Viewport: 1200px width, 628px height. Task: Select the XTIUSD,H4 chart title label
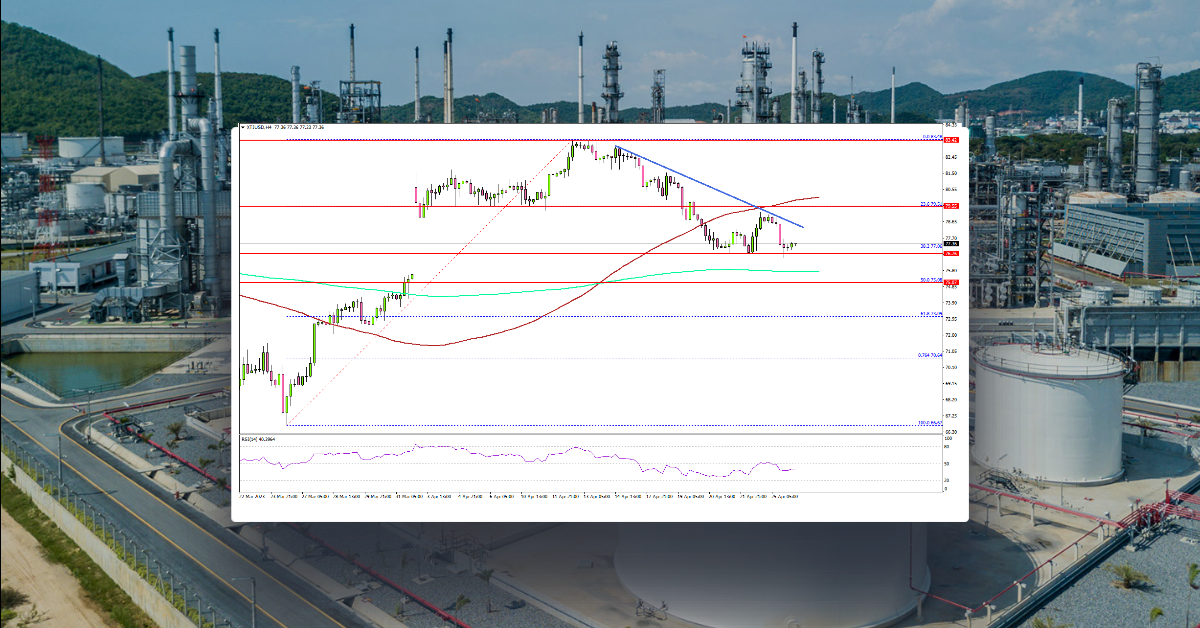coord(262,127)
